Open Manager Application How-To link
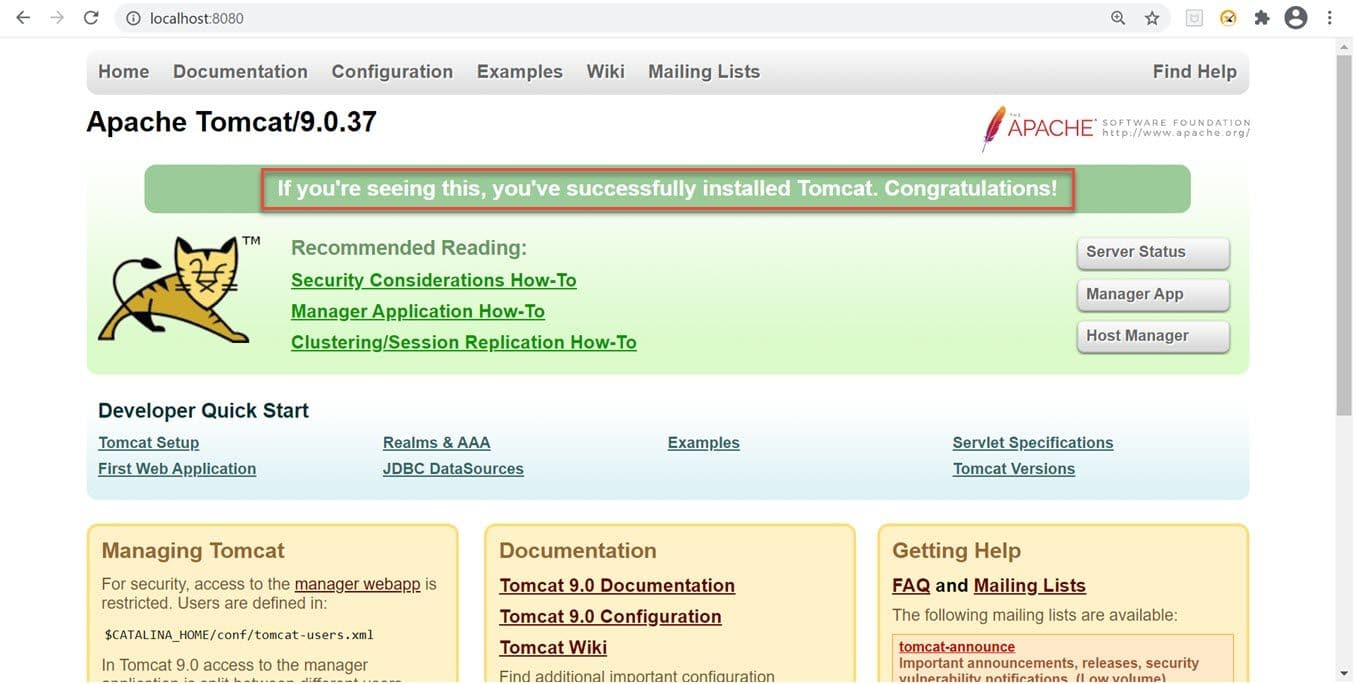 click(x=418, y=312)
